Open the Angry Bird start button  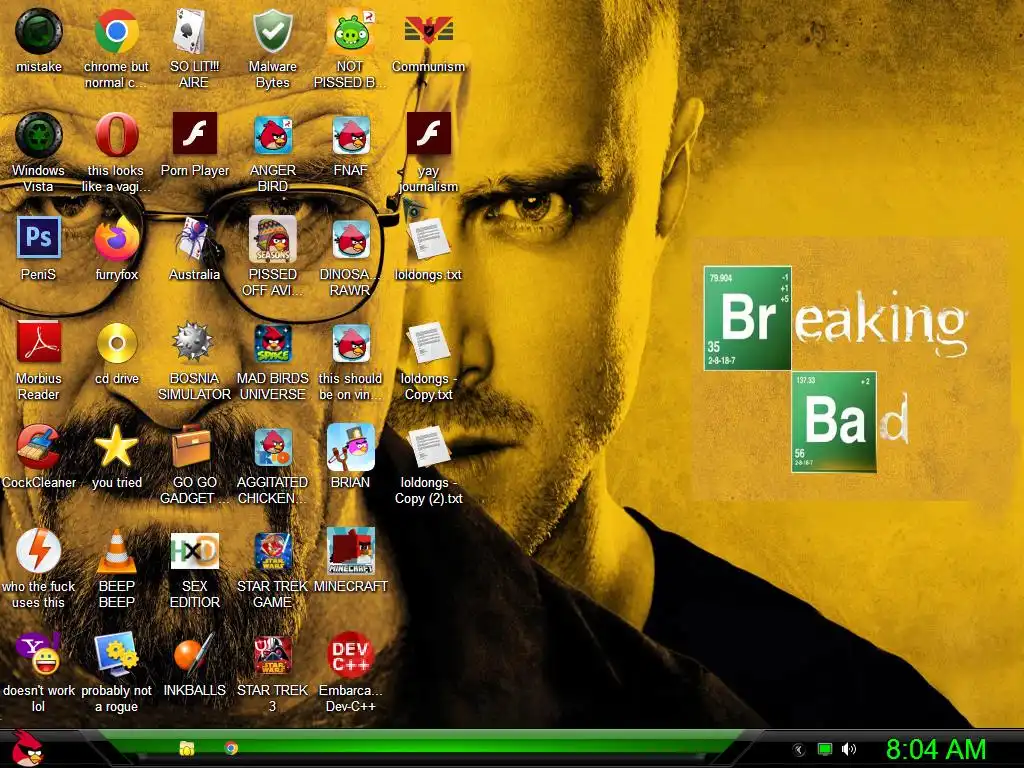27,748
